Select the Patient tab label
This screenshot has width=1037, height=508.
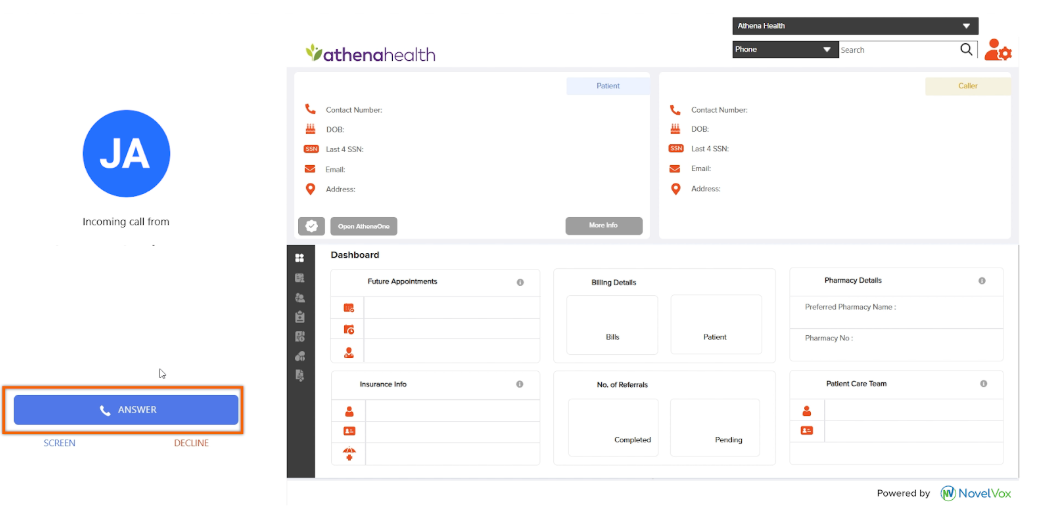608,86
